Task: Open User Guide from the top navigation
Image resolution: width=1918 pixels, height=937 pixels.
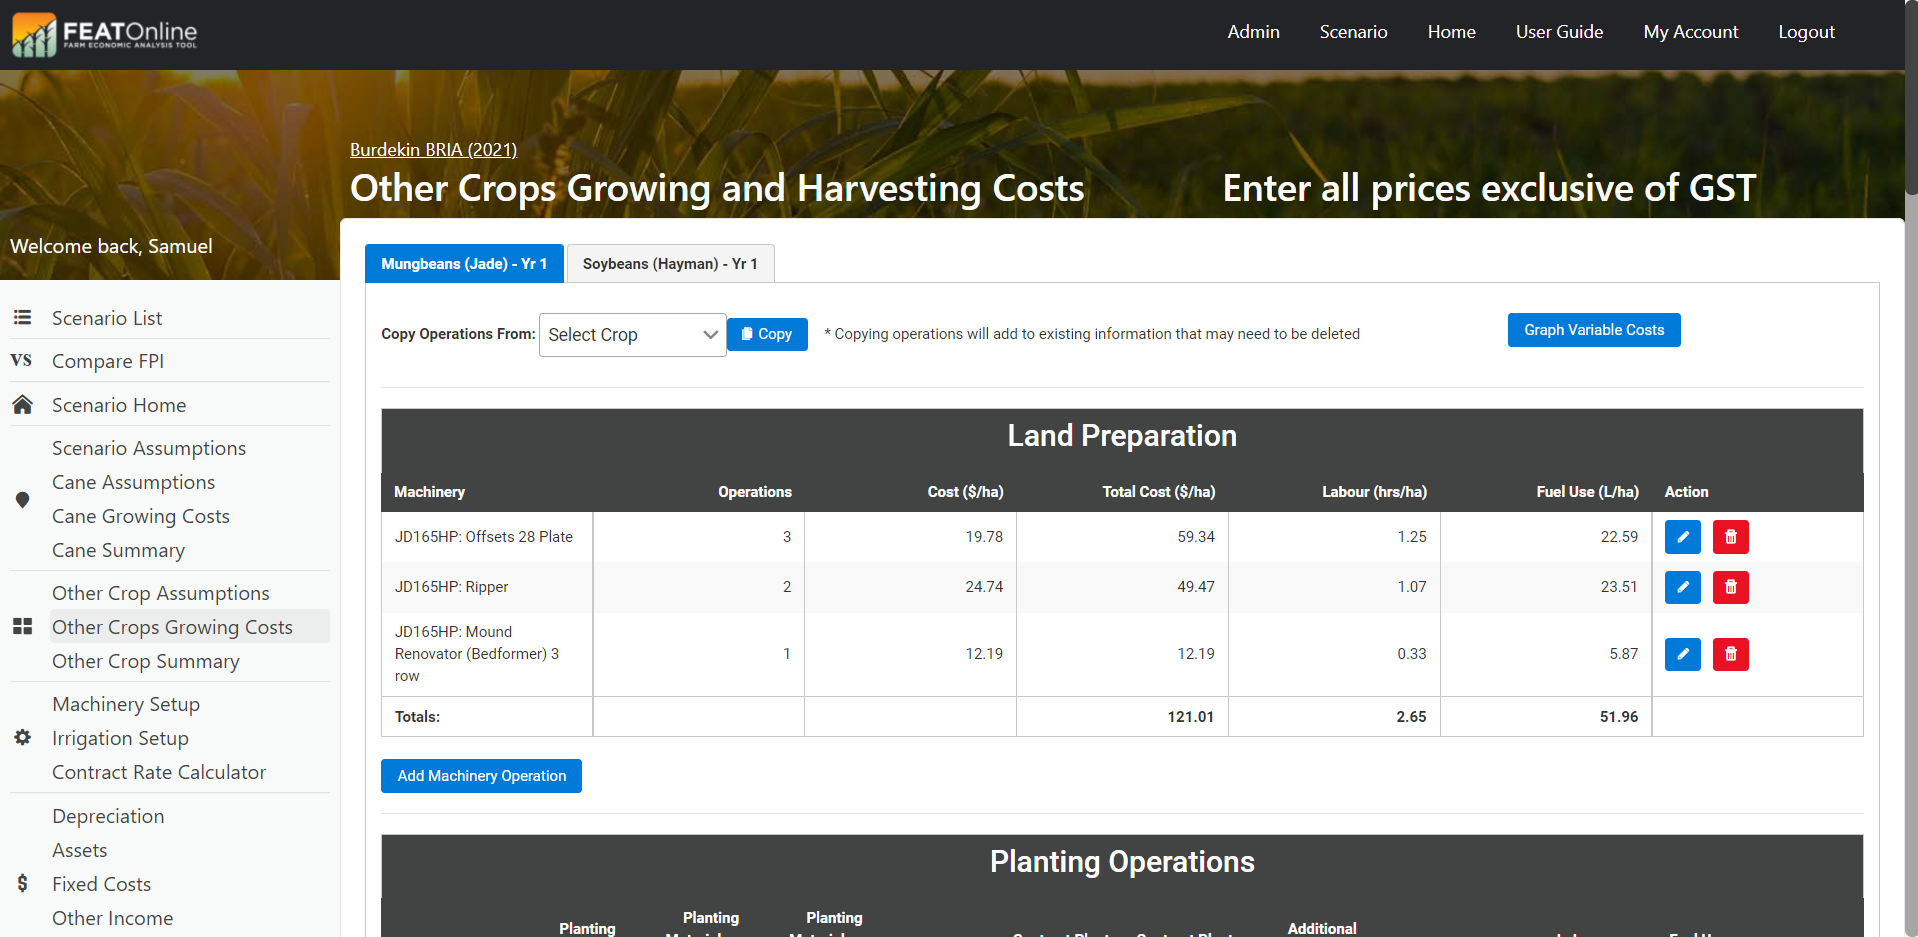Action: (1558, 32)
